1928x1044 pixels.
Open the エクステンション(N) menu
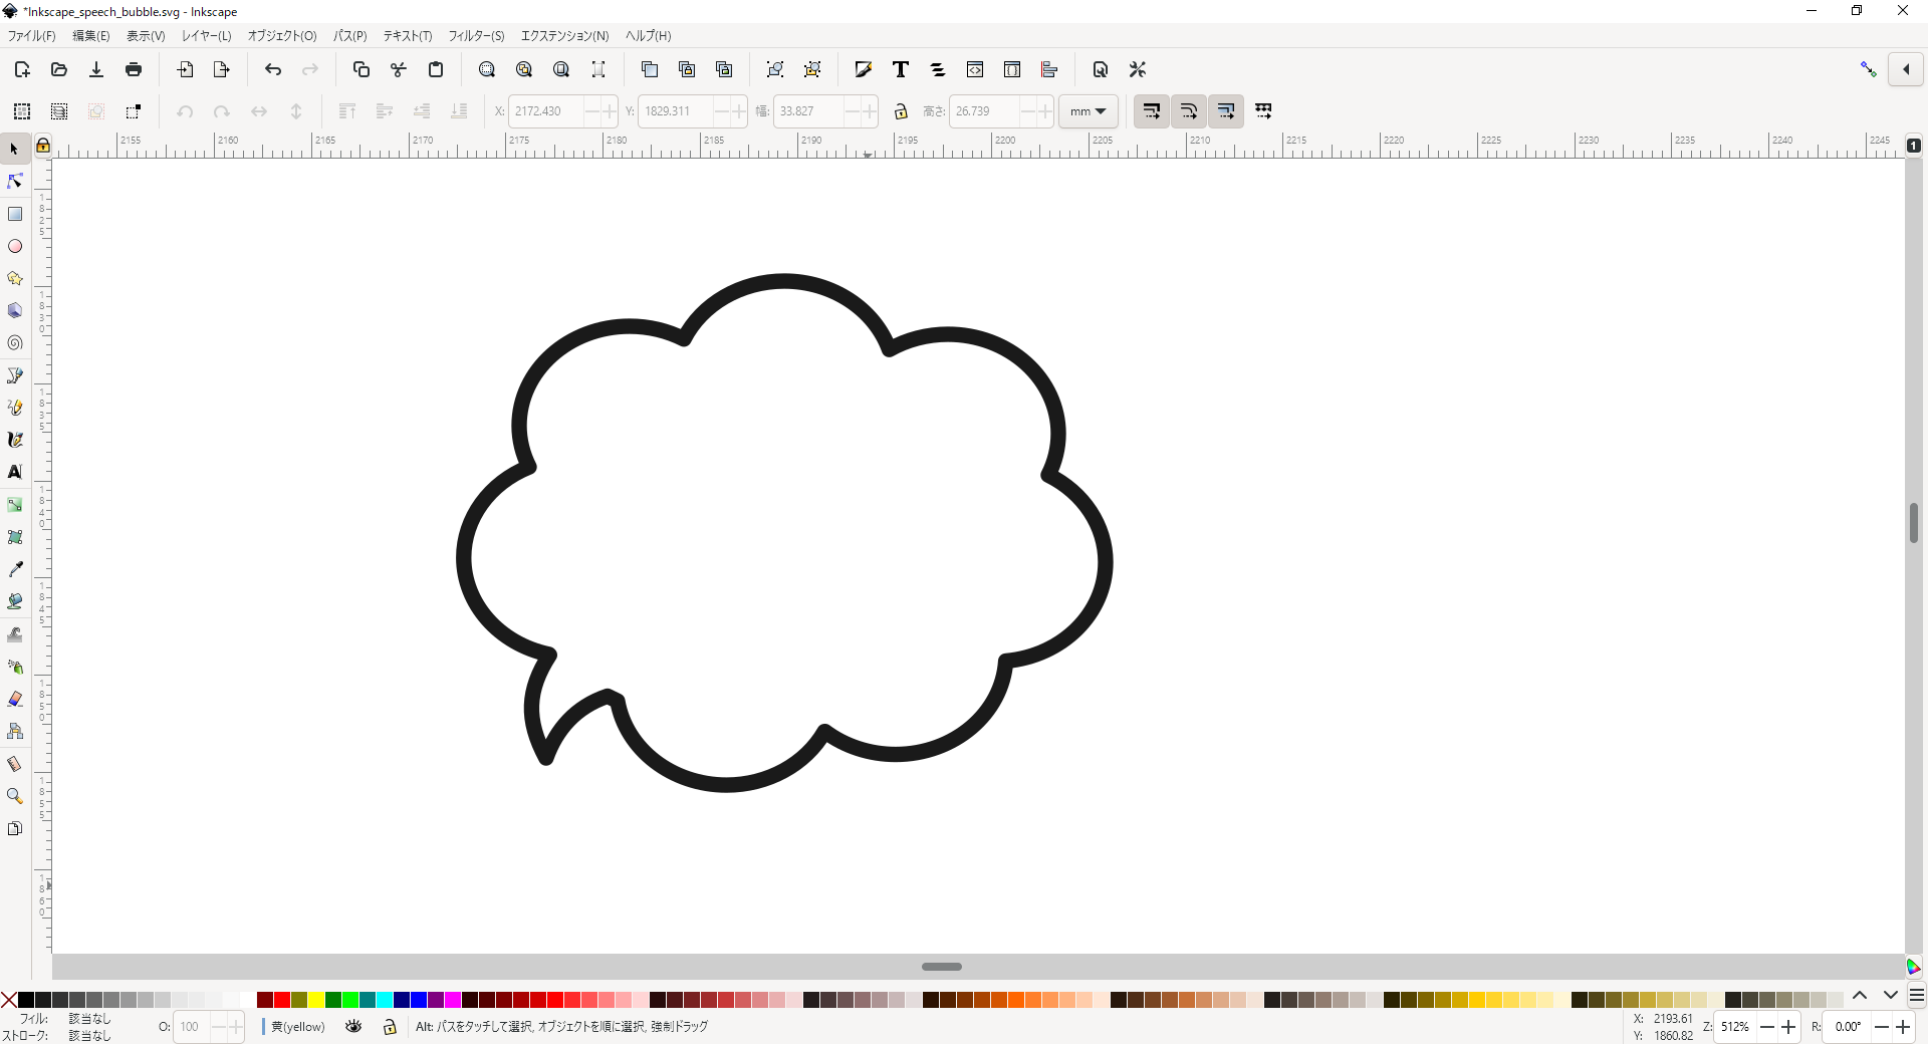pos(564,36)
